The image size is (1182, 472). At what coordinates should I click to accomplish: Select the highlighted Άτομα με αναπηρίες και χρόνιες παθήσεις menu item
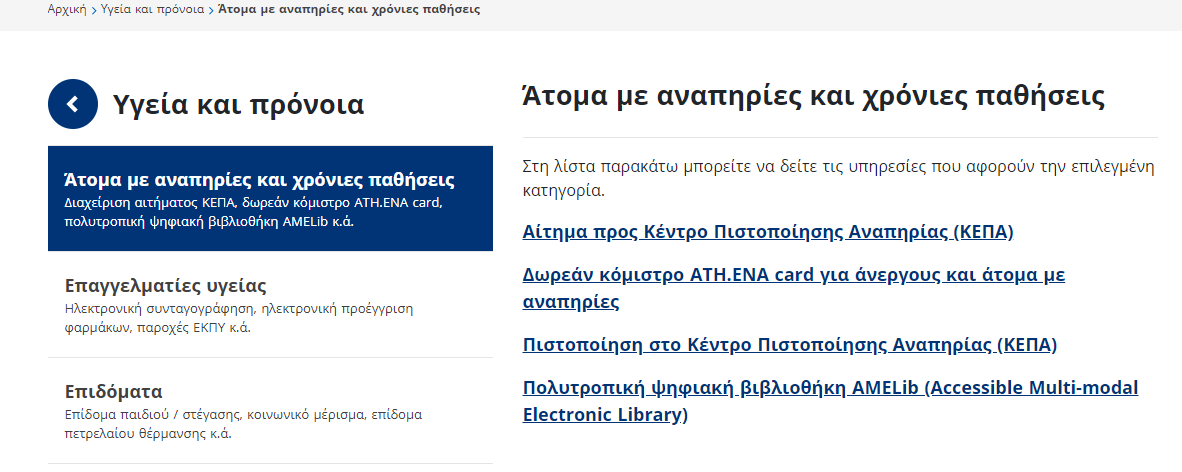270,198
